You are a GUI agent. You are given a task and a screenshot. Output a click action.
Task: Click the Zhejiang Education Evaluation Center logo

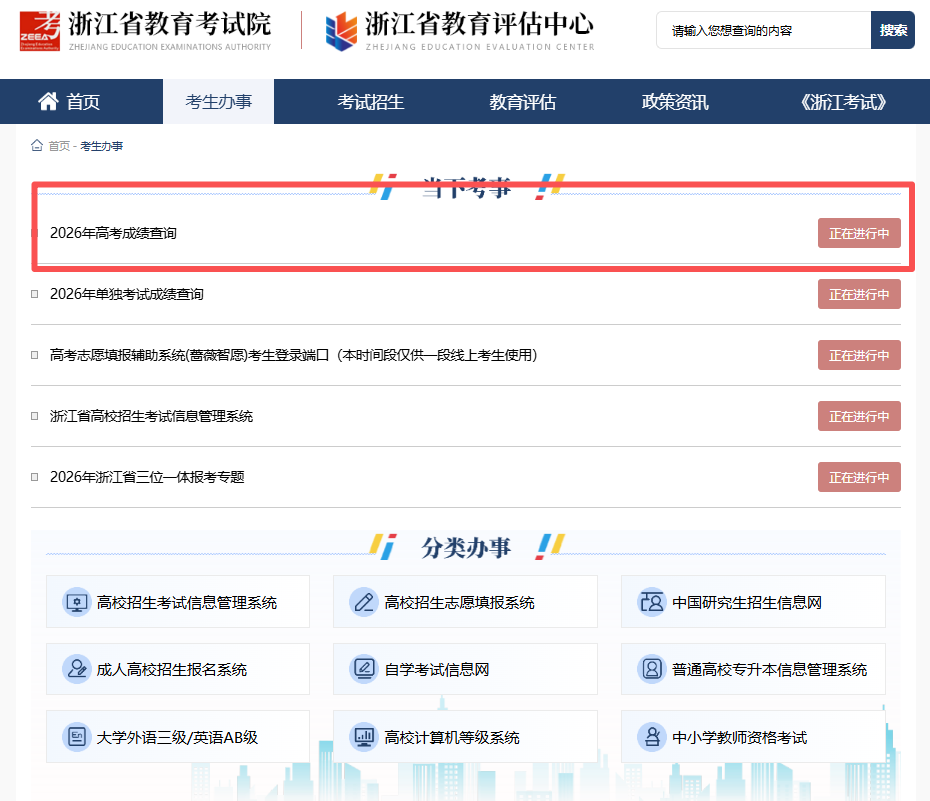pyautogui.click(x=342, y=31)
